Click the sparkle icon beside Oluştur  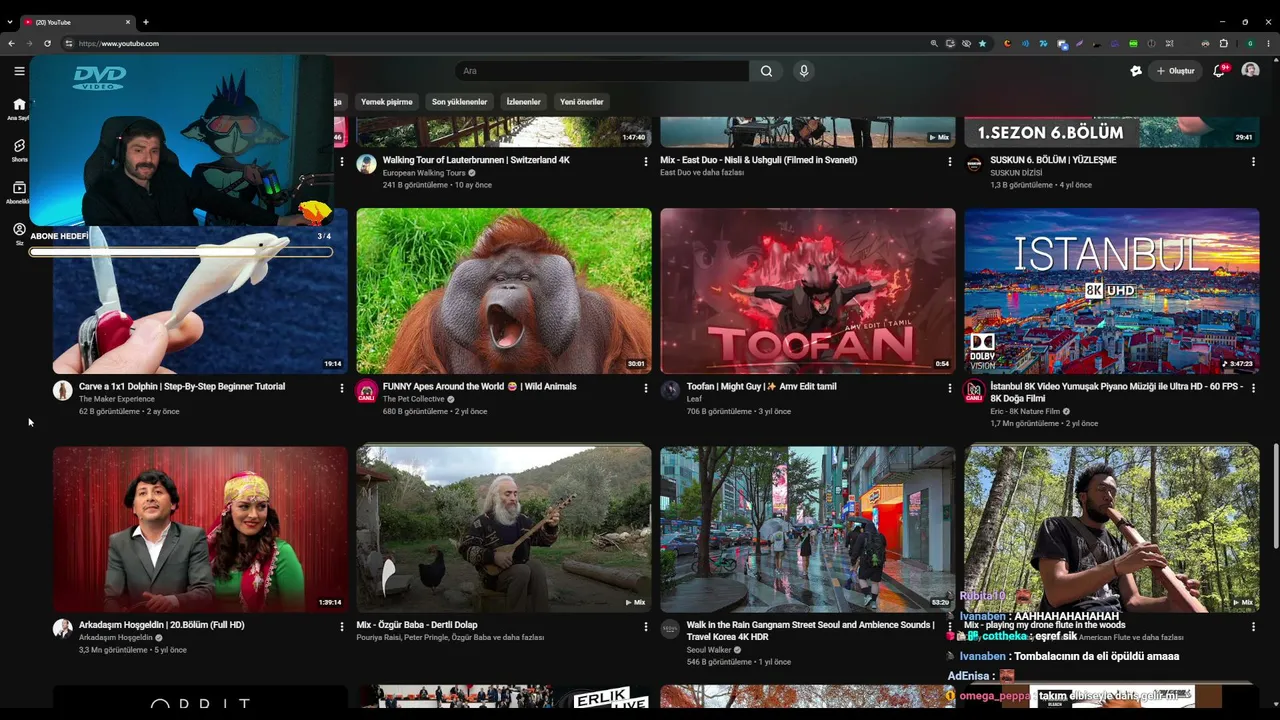(x=1136, y=71)
